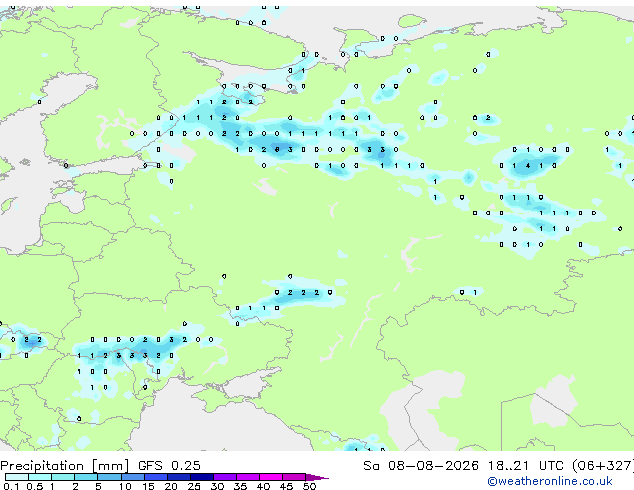Click the '25' legend scale label
The height and width of the screenshot is (490, 634).
[194, 486]
